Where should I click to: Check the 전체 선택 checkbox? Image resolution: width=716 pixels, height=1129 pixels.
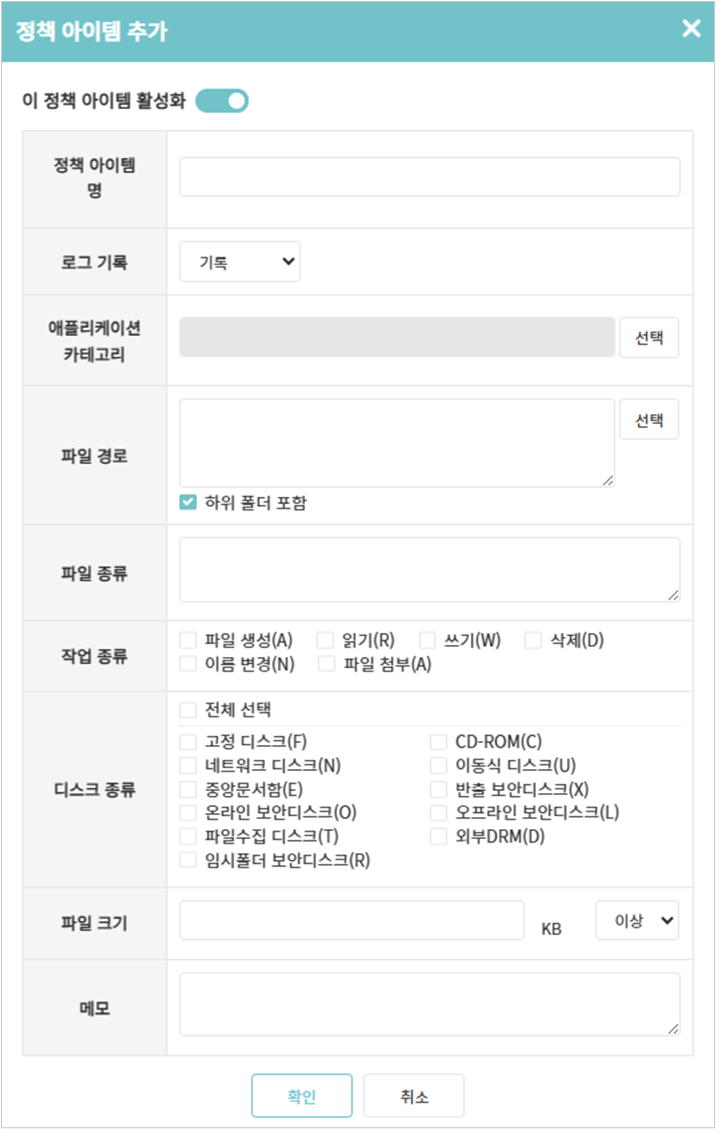pyautogui.click(x=188, y=710)
